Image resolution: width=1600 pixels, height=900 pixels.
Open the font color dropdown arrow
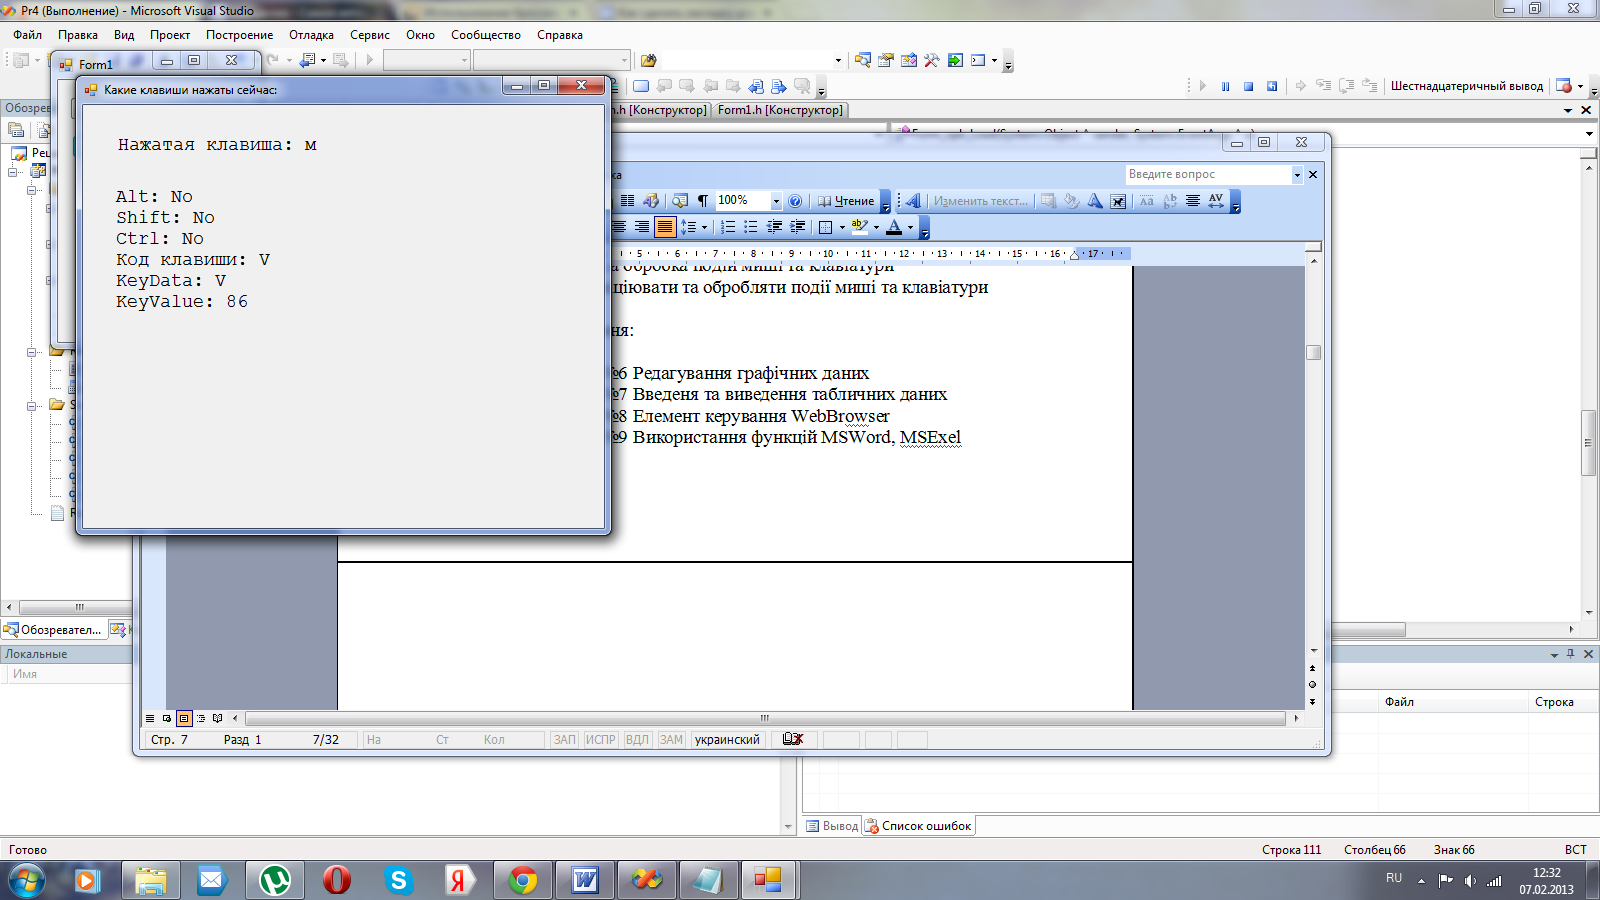pyautogui.click(x=910, y=227)
